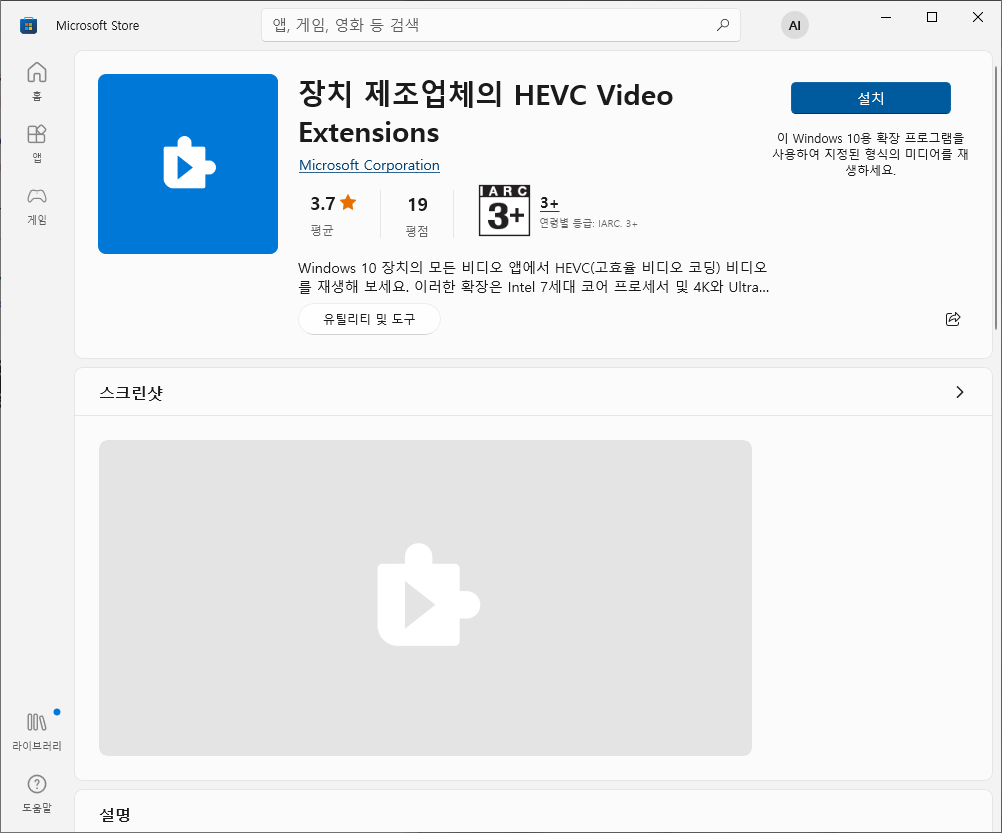Screen dimensions: 1002x833
Task: Click the vertical page scrollbar
Action: point(996,198)
